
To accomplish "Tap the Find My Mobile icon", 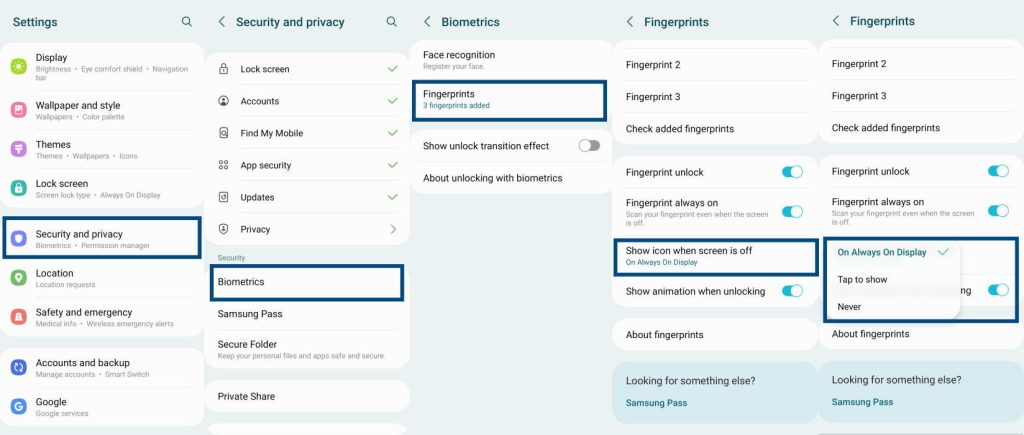I will 224,133.
